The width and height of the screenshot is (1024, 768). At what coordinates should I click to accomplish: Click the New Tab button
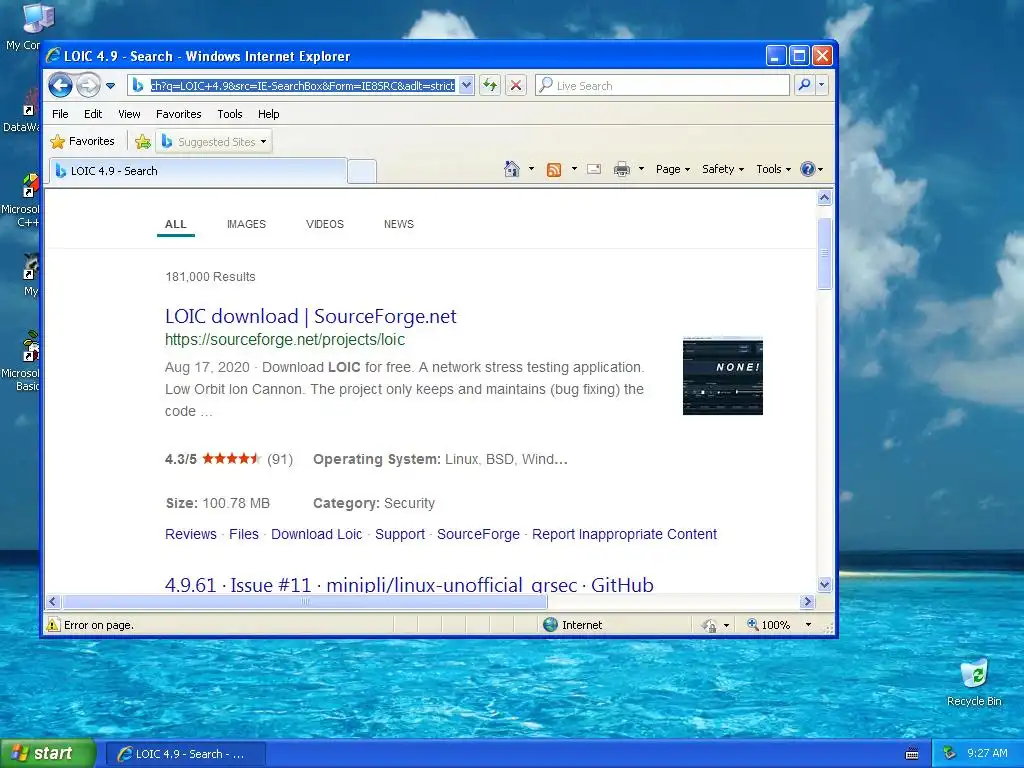click(361, 171)
